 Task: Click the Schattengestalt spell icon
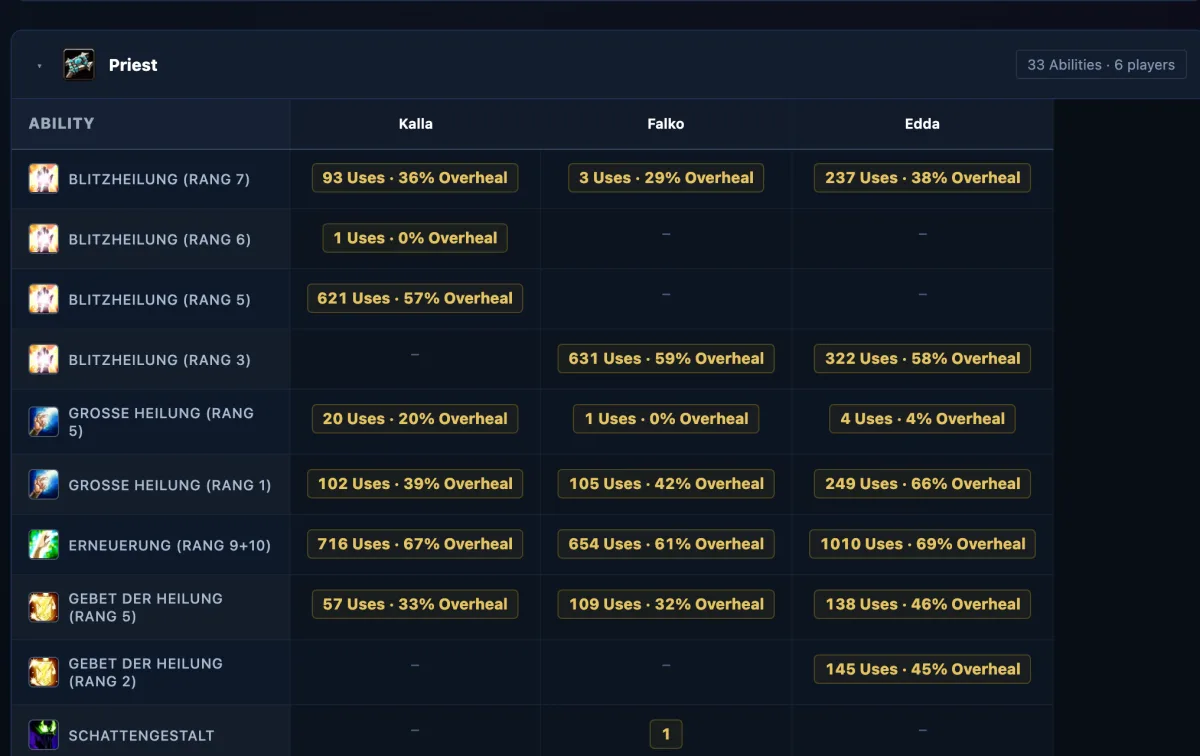point(44,735)
